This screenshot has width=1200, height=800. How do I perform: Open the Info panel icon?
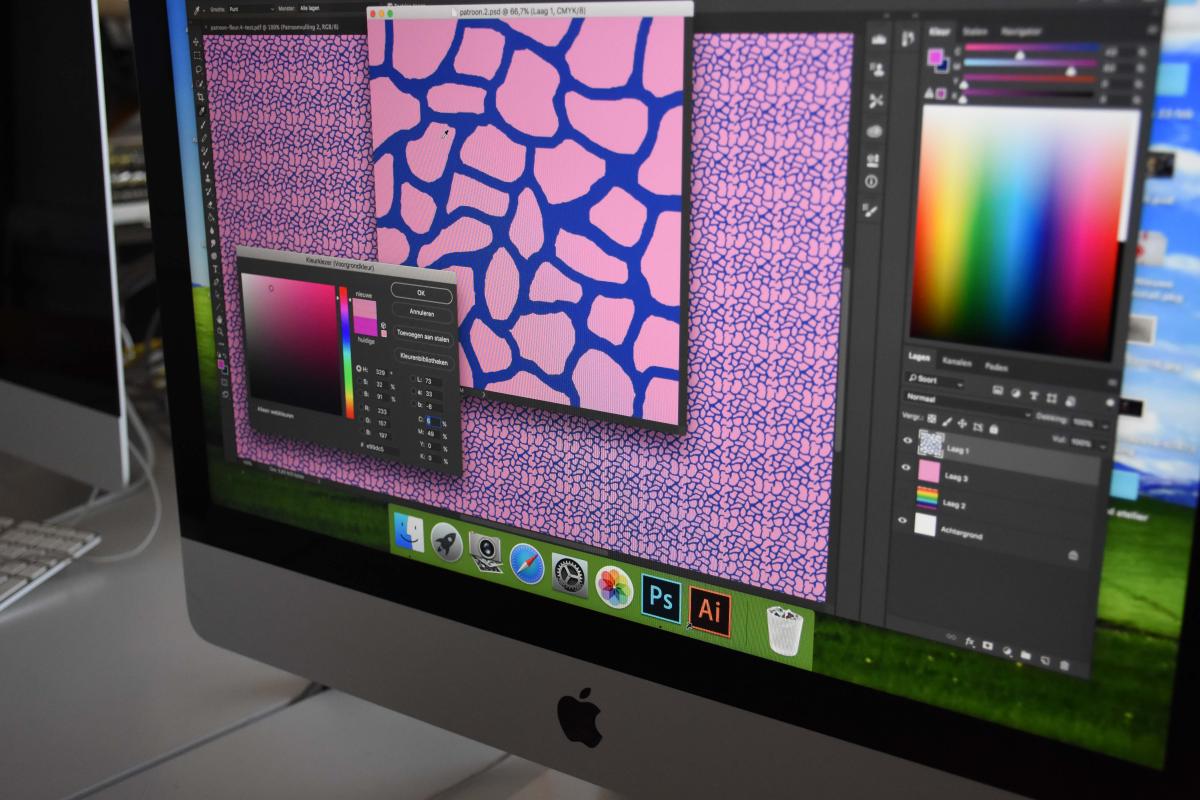coord(871,181)
